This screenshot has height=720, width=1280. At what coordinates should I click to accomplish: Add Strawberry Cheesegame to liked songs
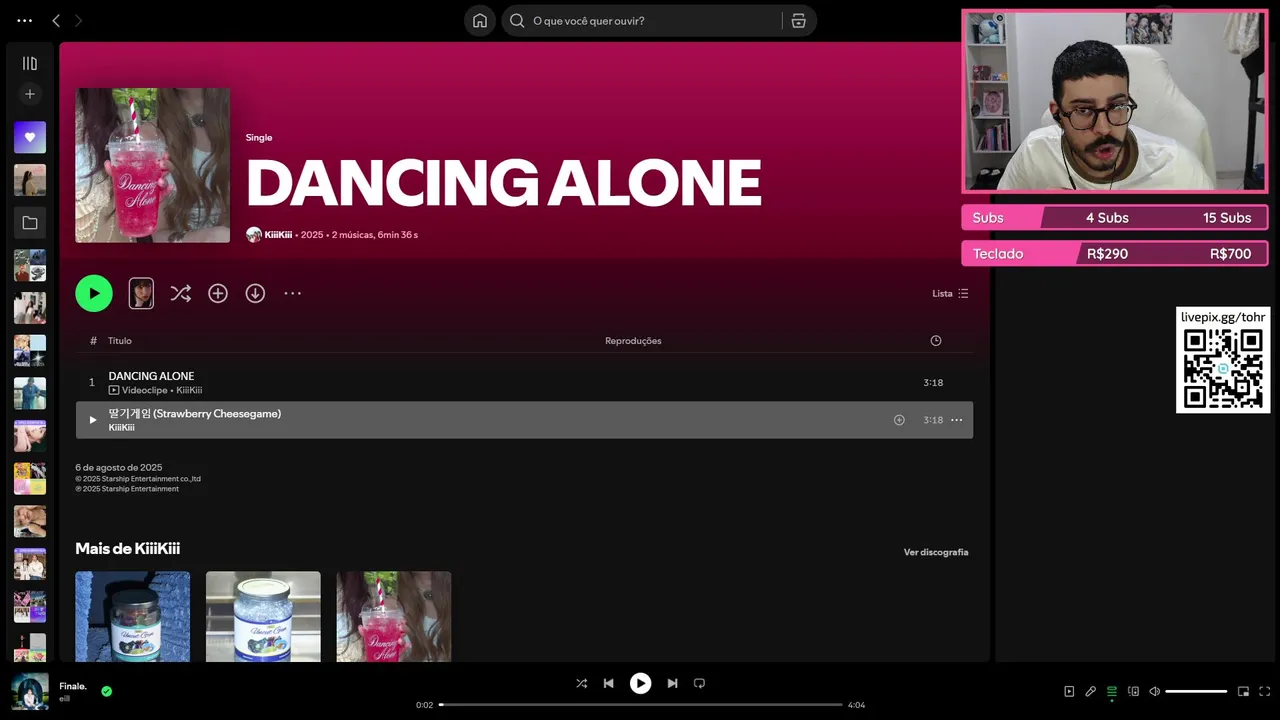[x=899, y=420]
